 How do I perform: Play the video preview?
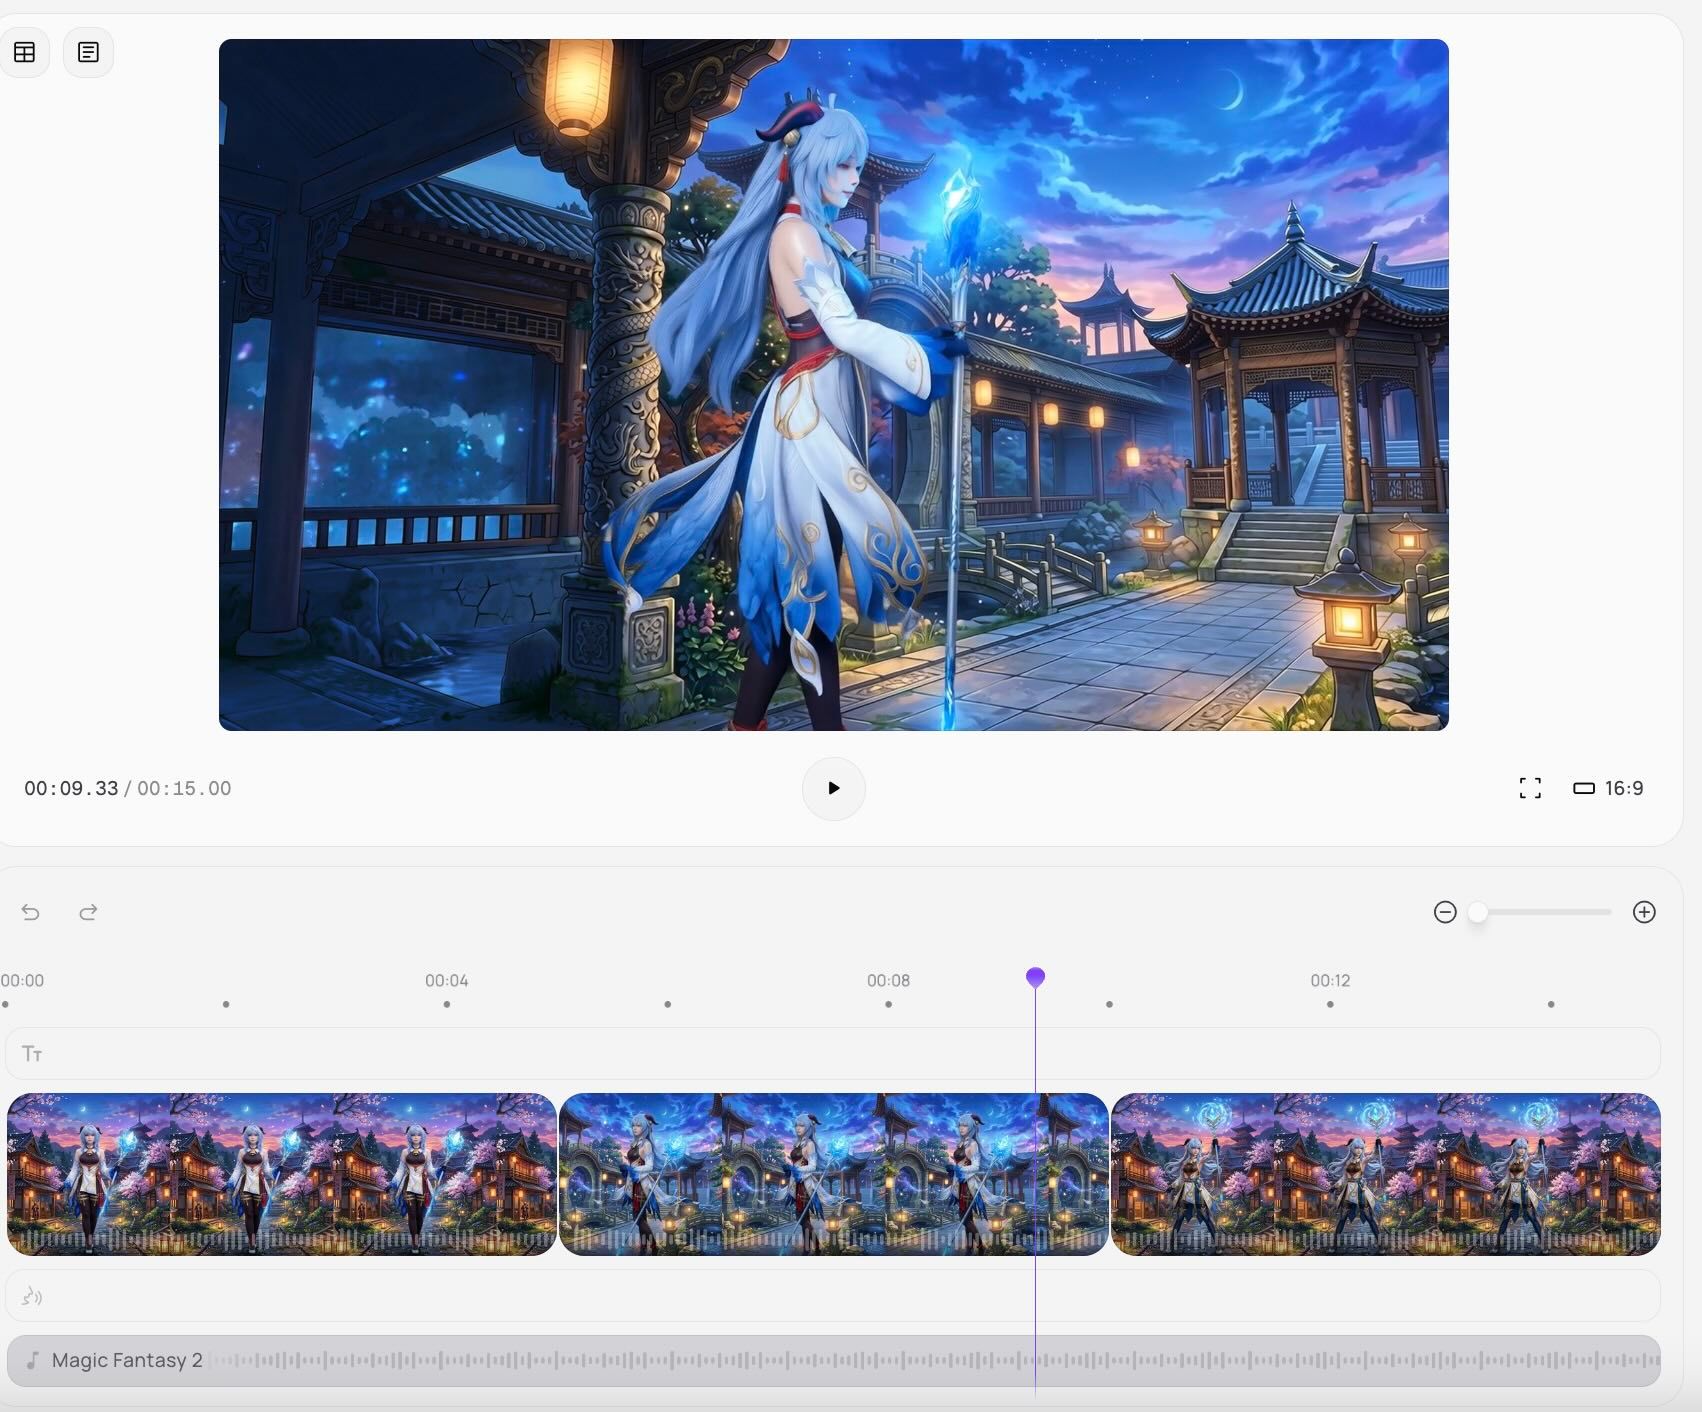coord(833,788)
